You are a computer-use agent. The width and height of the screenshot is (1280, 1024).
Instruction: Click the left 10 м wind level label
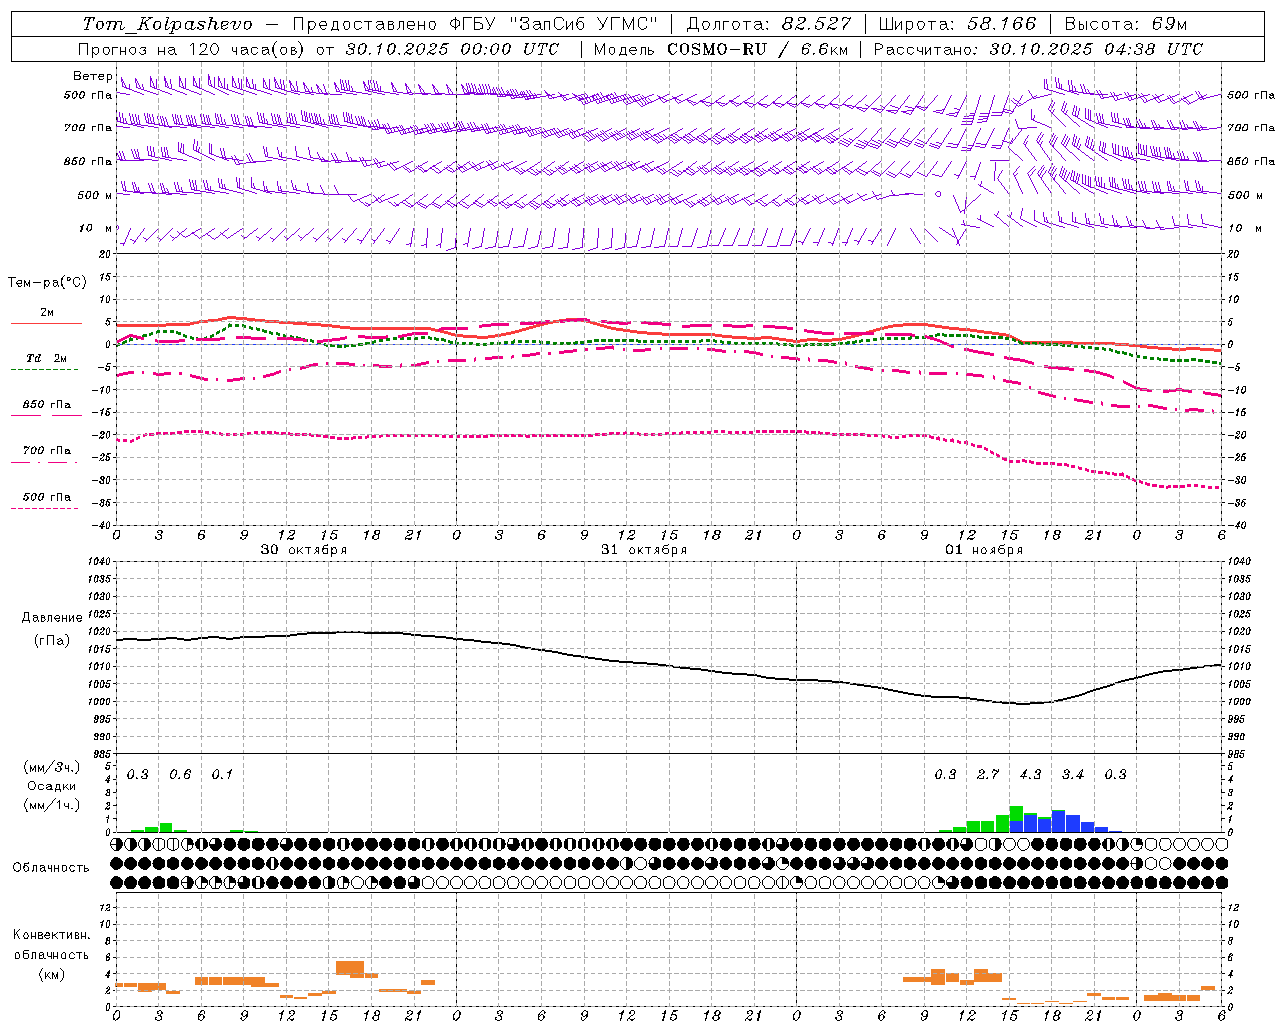(95, 228)
